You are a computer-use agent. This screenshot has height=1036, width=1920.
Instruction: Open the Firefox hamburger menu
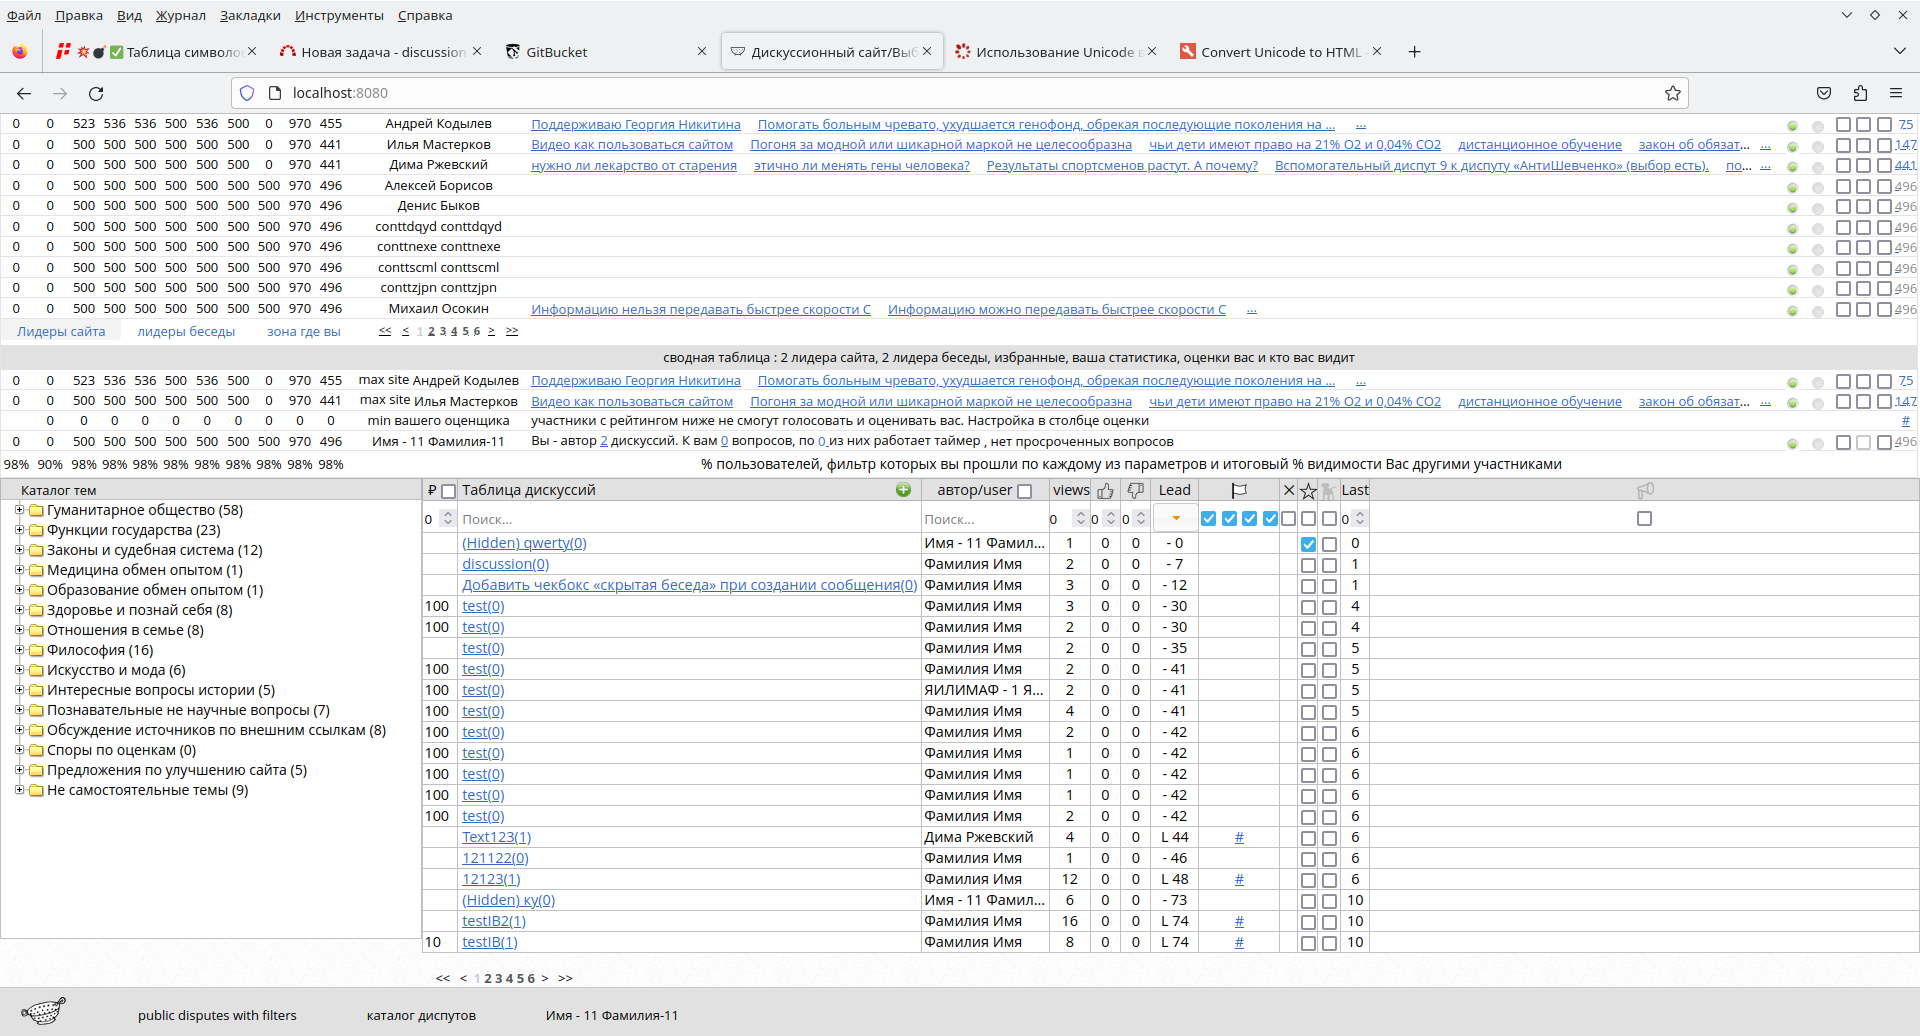(x=1896, y=93)
